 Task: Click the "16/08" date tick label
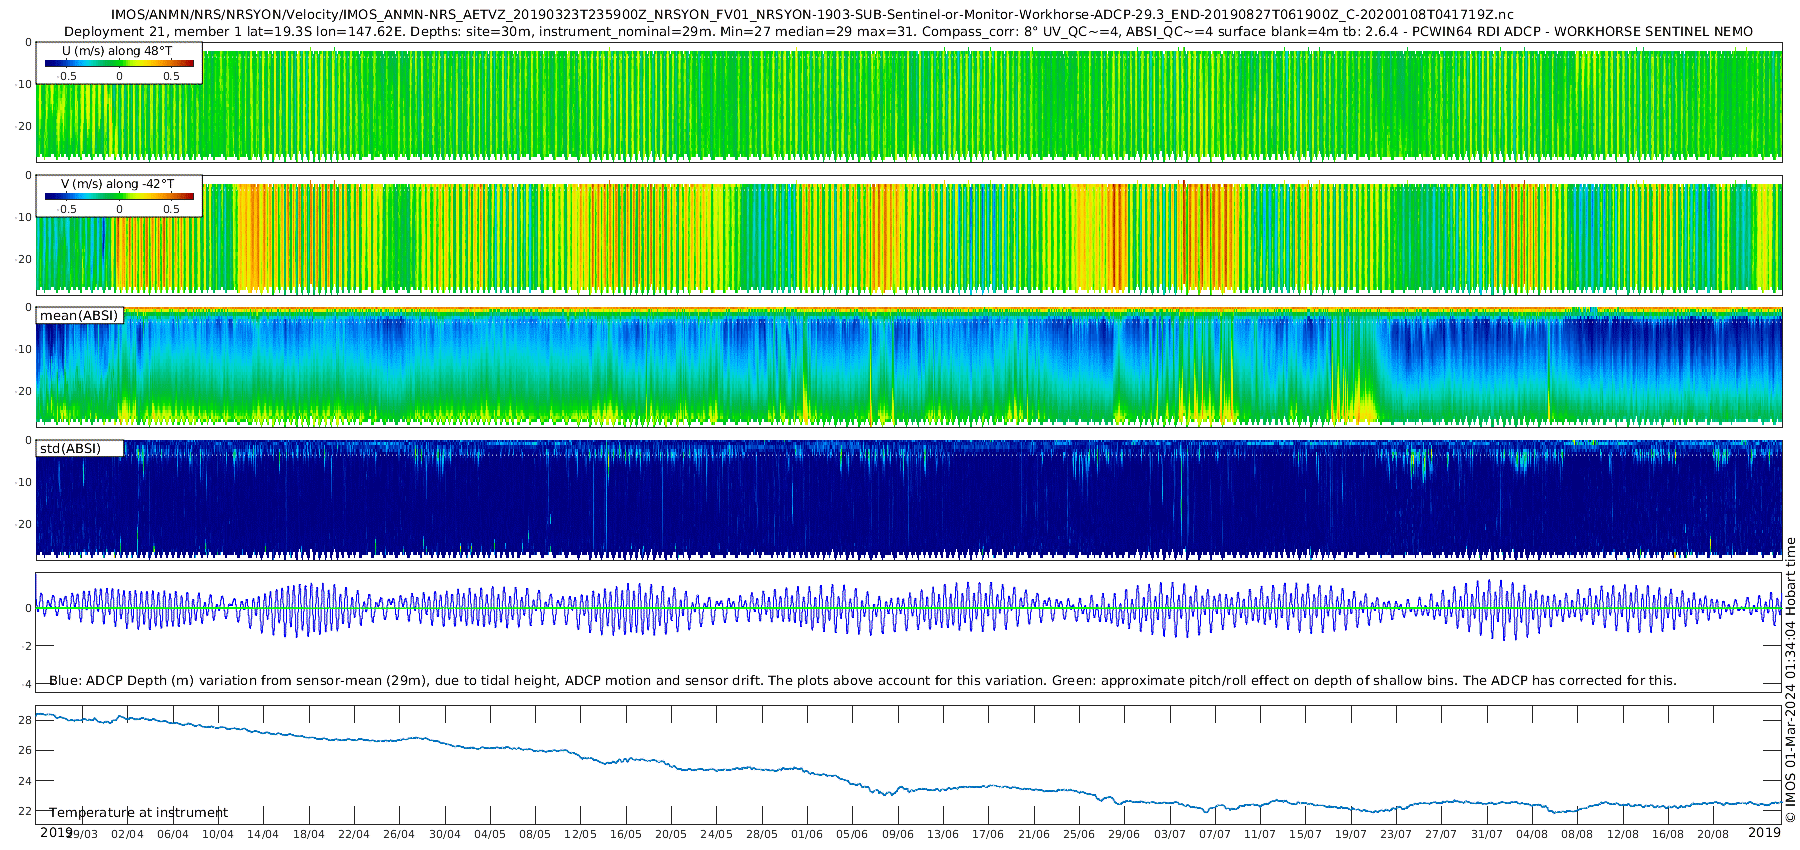(1668, 834)
